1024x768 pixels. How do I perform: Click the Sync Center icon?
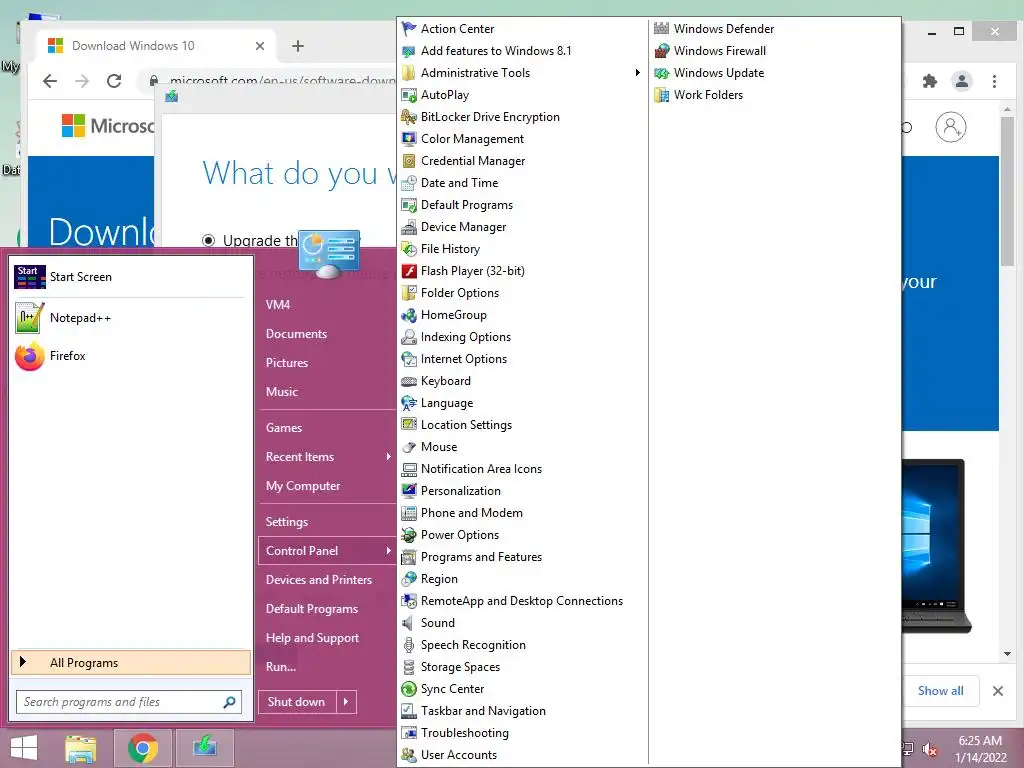[x=409, y=689]
